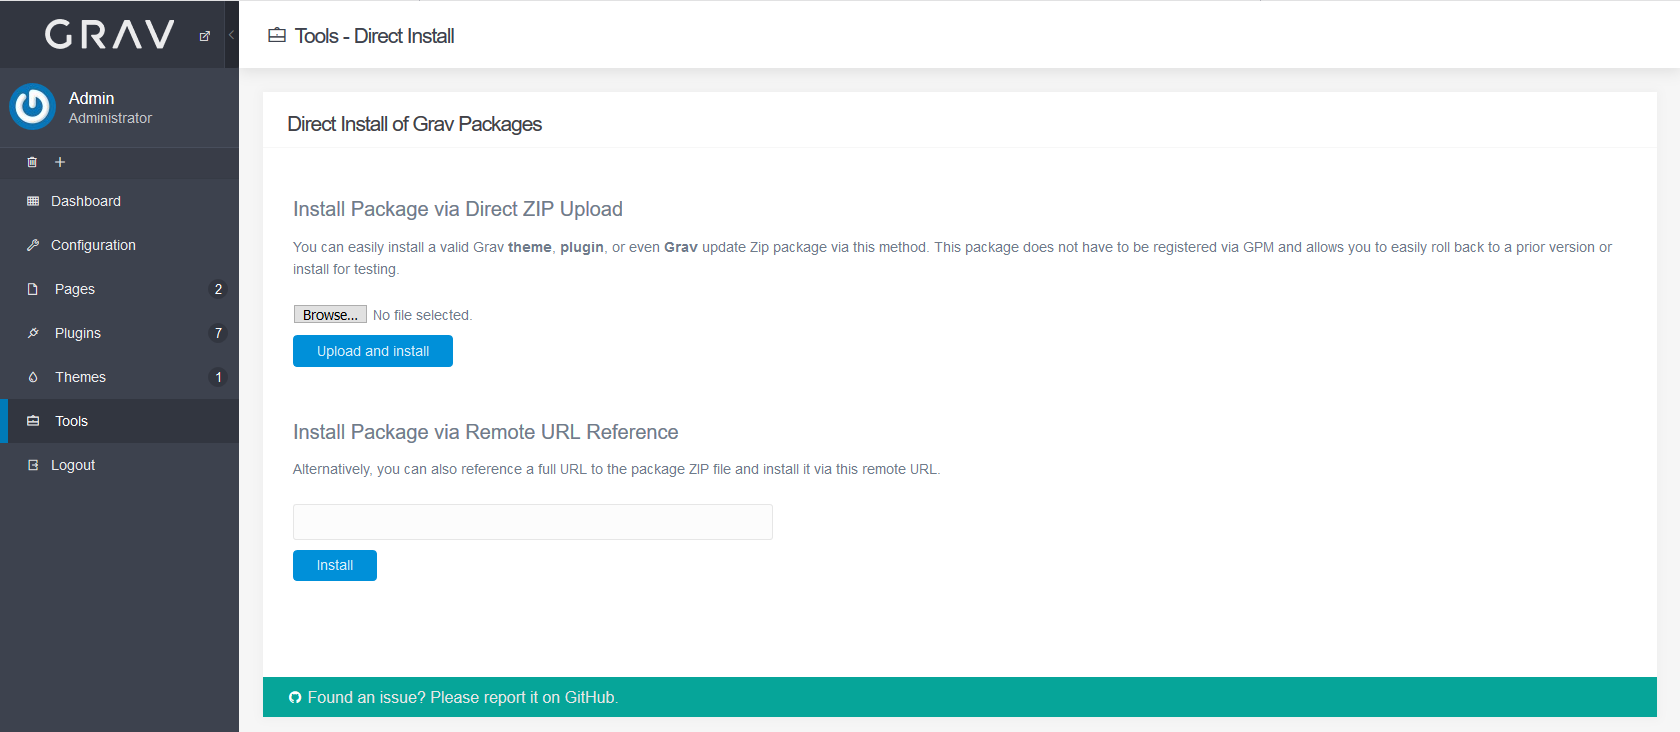The height and width of the screenshot is (732, 1680).
Task: Click 'Install Package via Remote URL Reference' heading
Action: click(x=486, y=432)
